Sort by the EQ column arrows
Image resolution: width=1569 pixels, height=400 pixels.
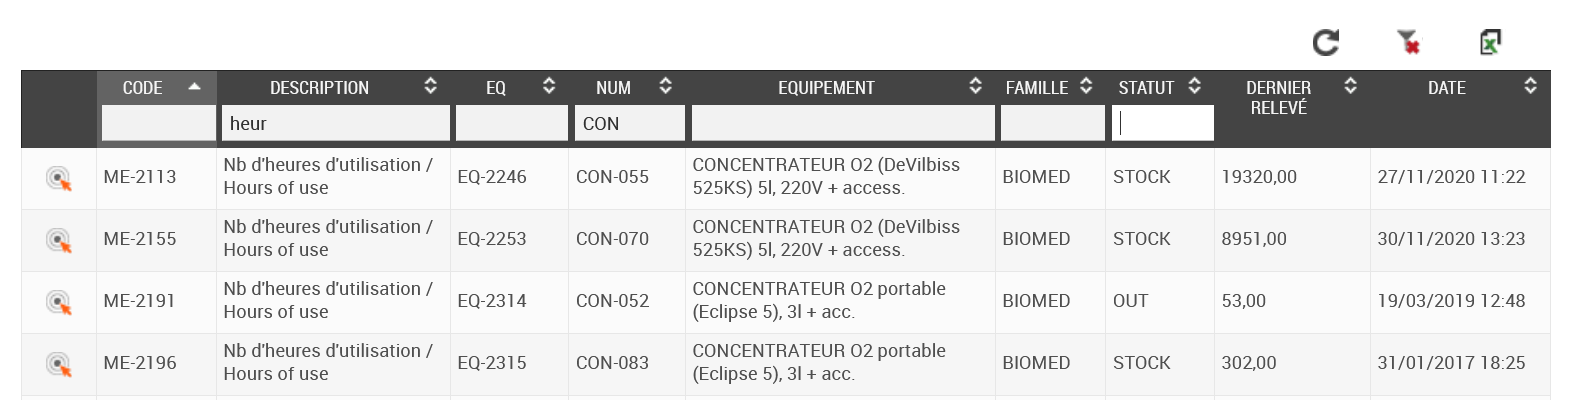549,86
